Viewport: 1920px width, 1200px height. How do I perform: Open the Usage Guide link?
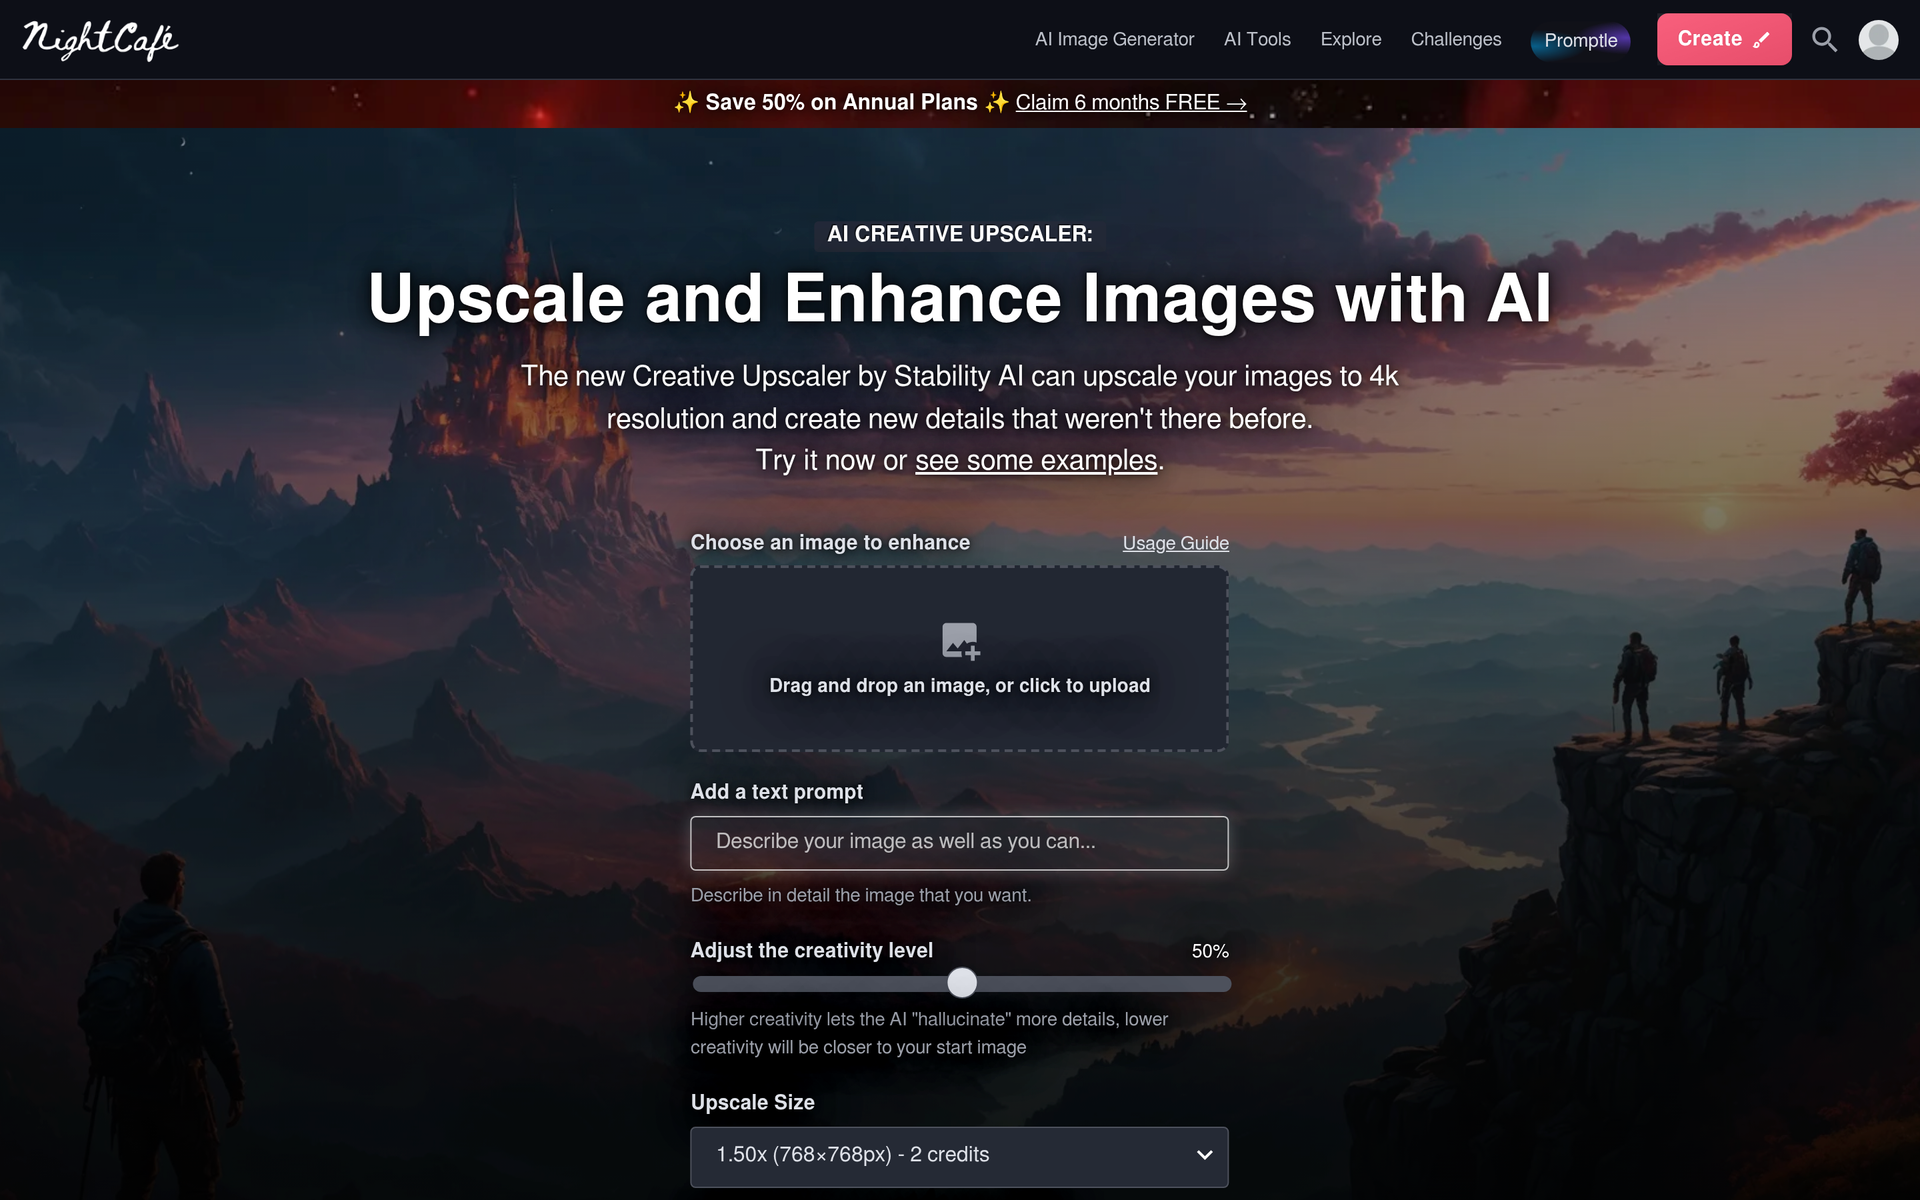[1175, 543]
